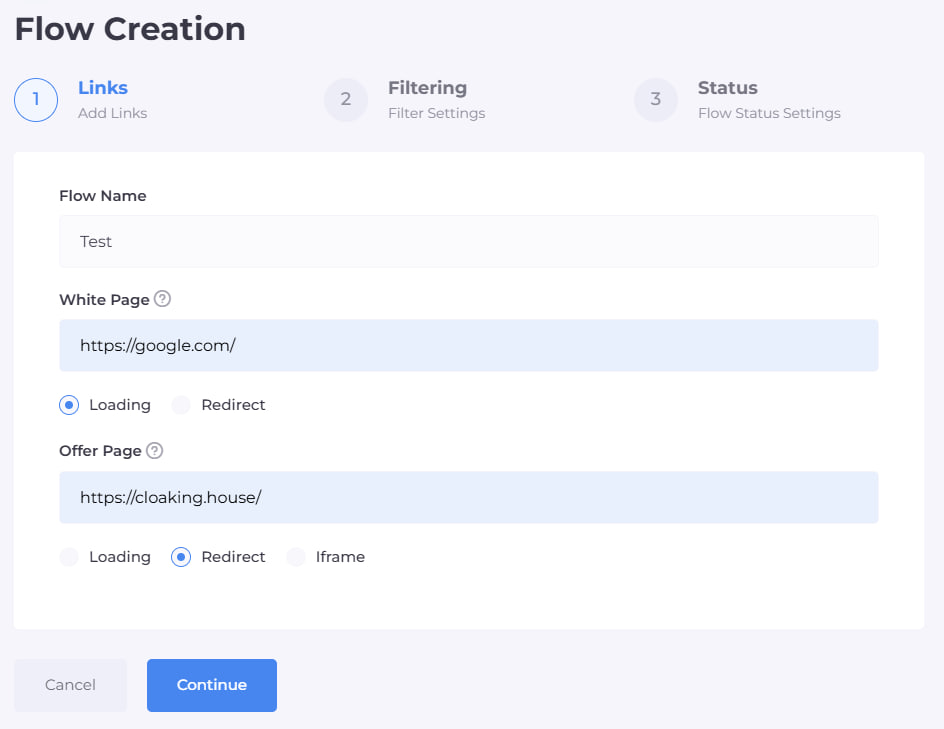This screenshot has height=729, width=944.
Task: Switch to the Filtering step title
Action: 427,88
